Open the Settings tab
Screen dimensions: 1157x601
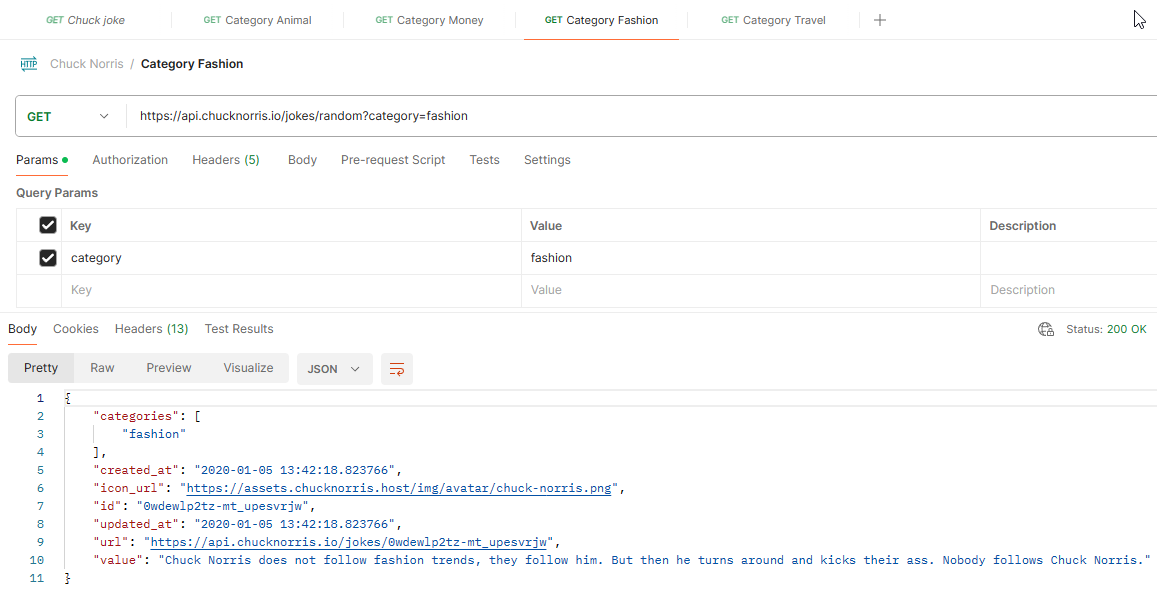coord(547,160)
